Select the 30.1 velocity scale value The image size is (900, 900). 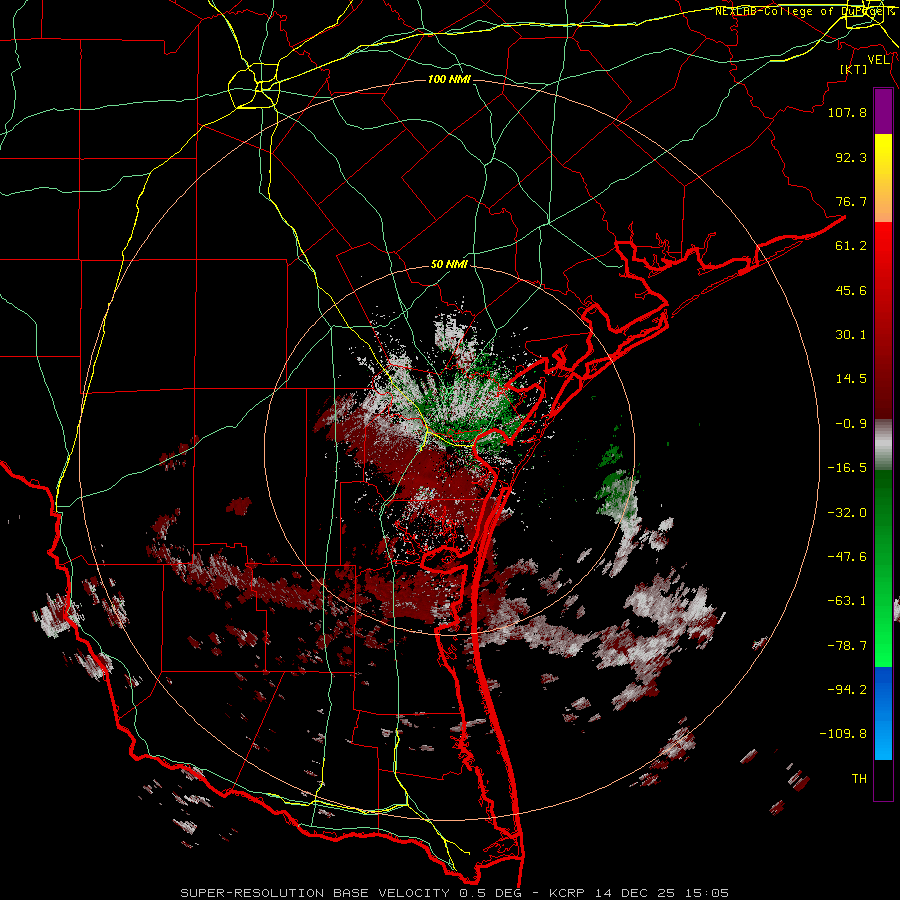pos(851,335)
